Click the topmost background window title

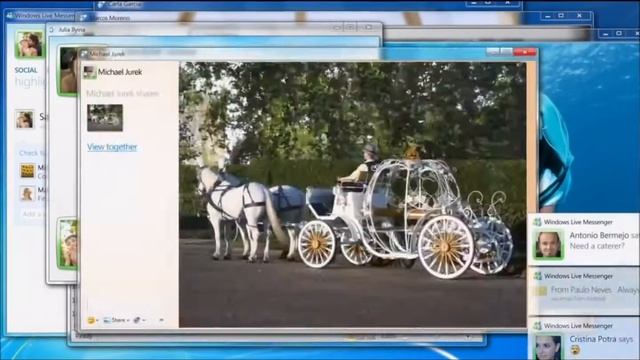coord(126,5)
